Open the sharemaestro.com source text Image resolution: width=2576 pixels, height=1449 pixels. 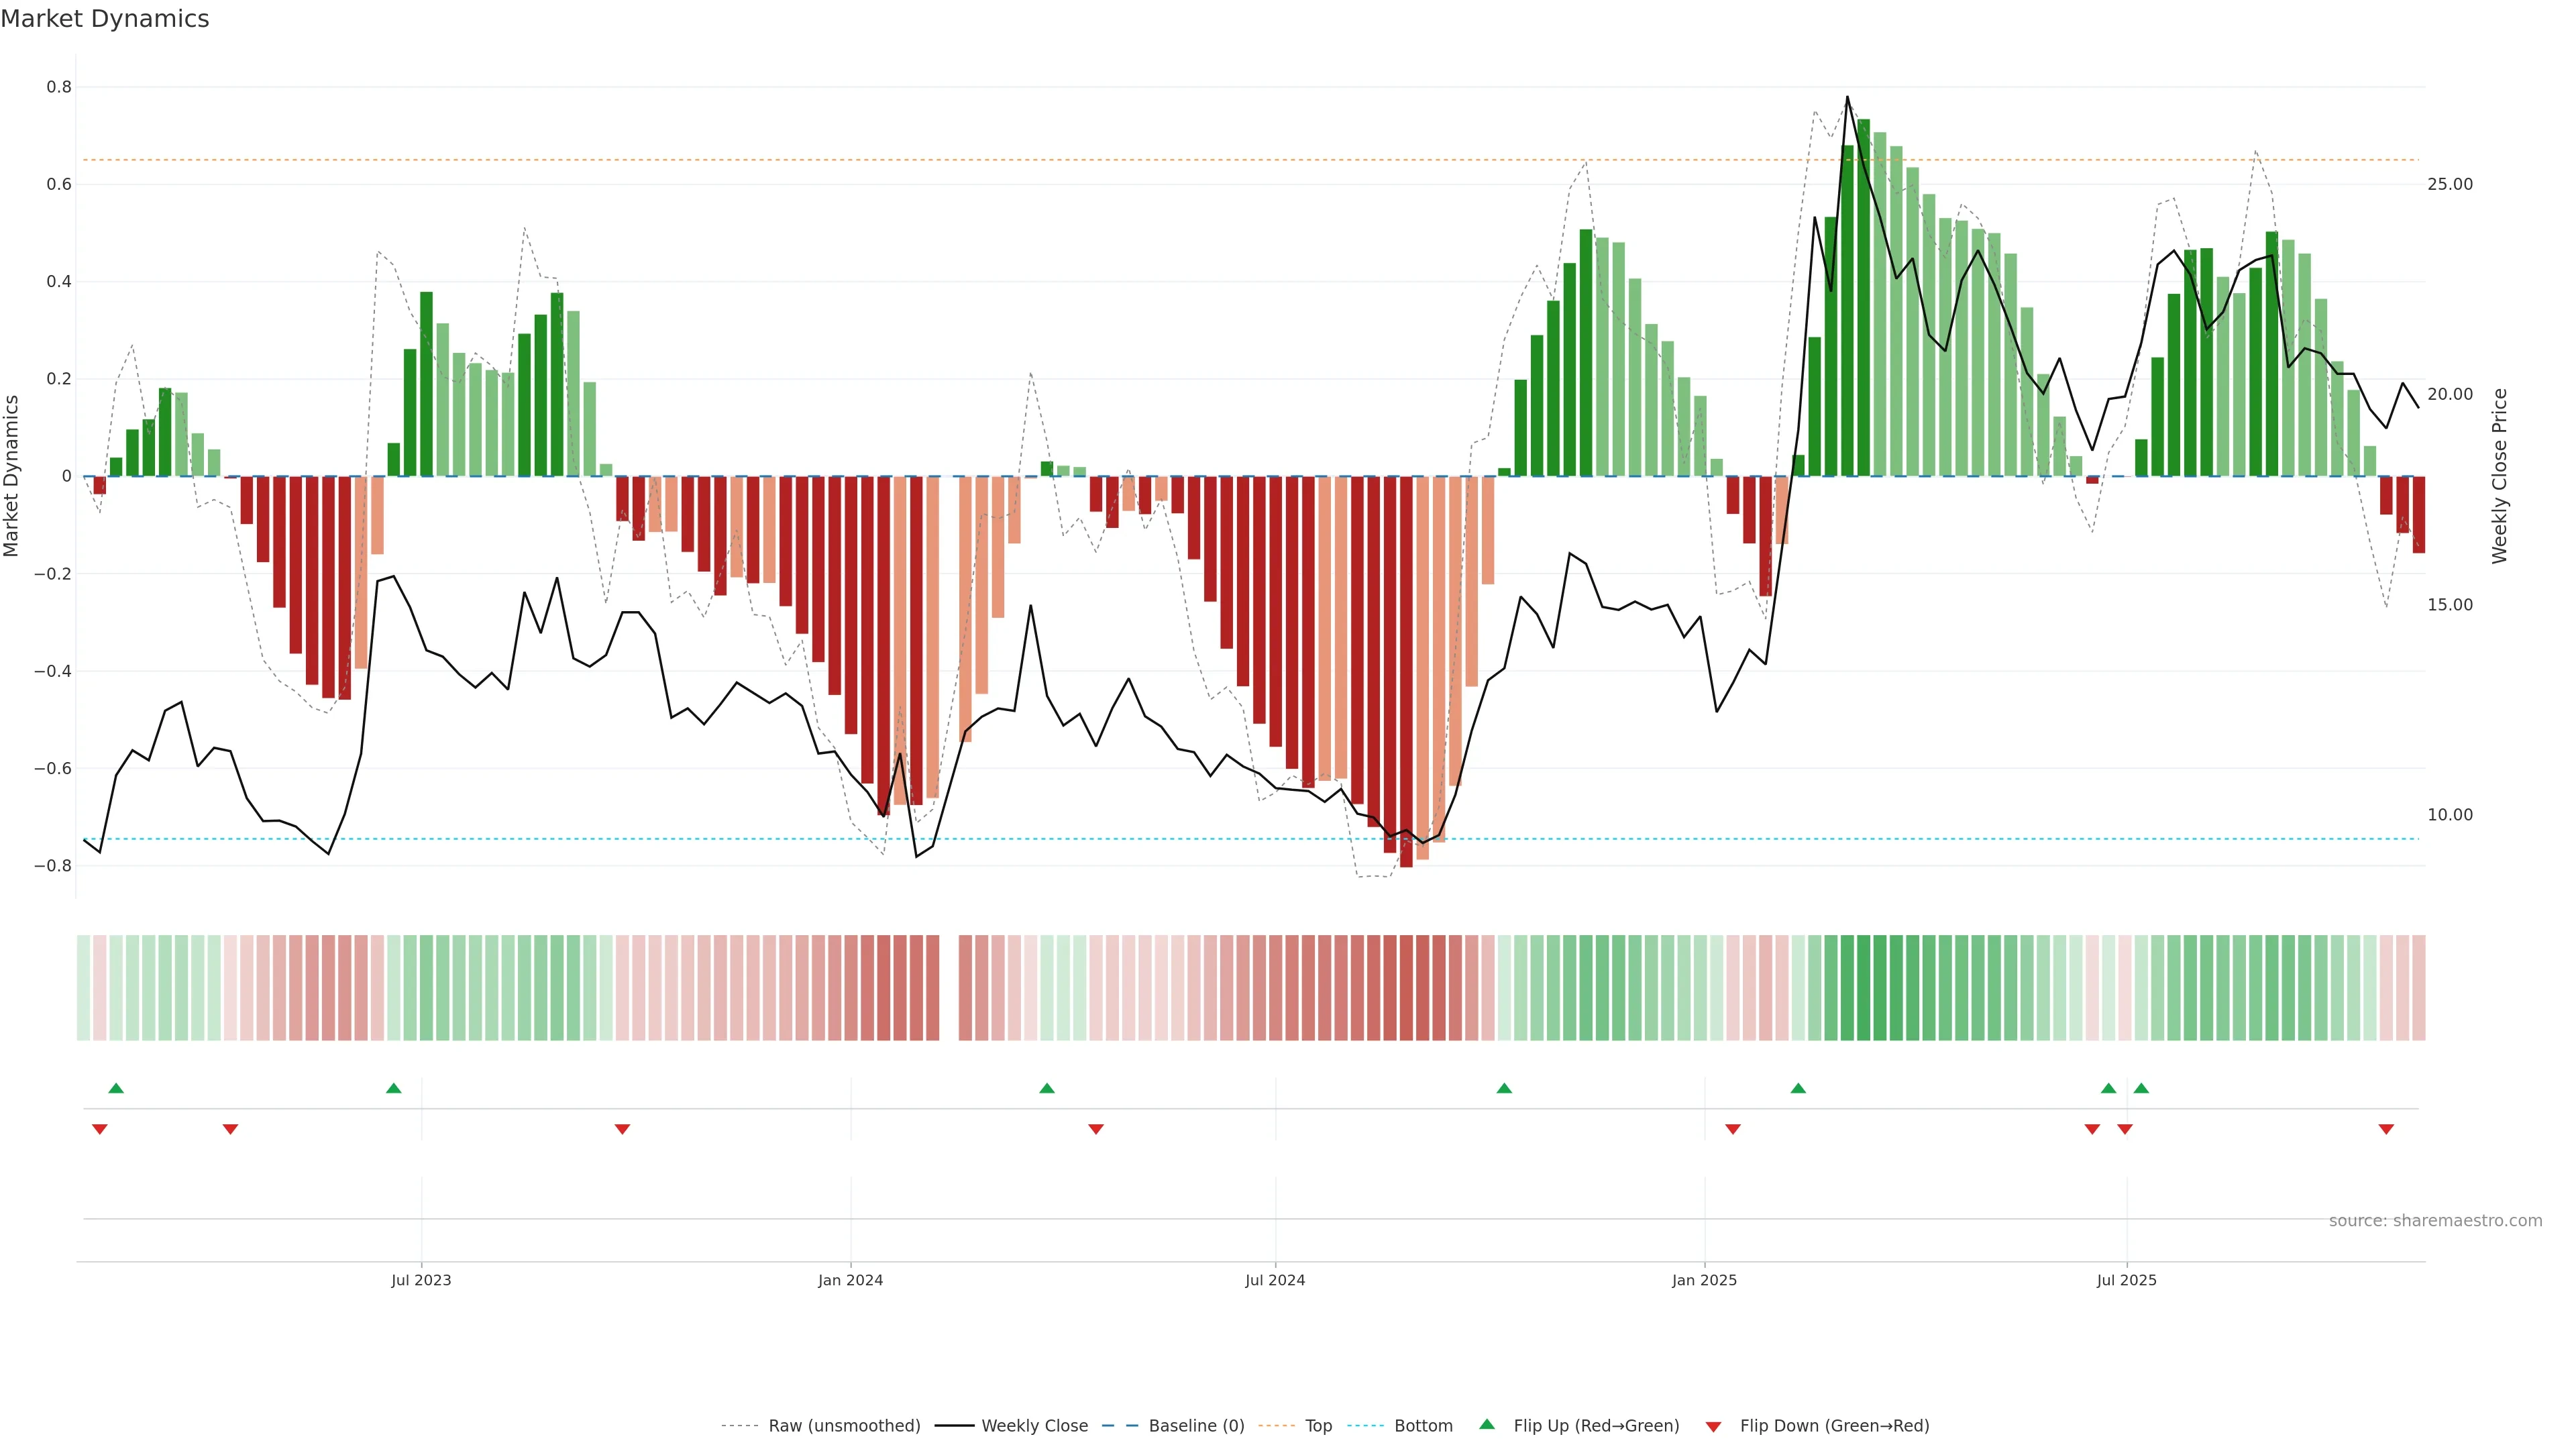pos(2435,1220)
